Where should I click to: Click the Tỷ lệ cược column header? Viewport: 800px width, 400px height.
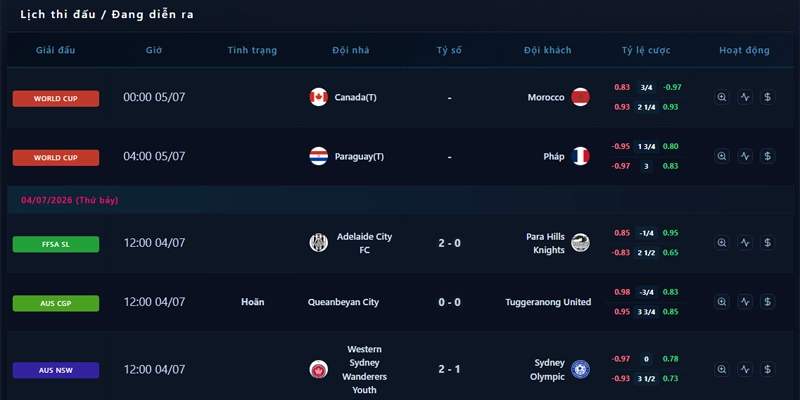click(x=646, y=50)
